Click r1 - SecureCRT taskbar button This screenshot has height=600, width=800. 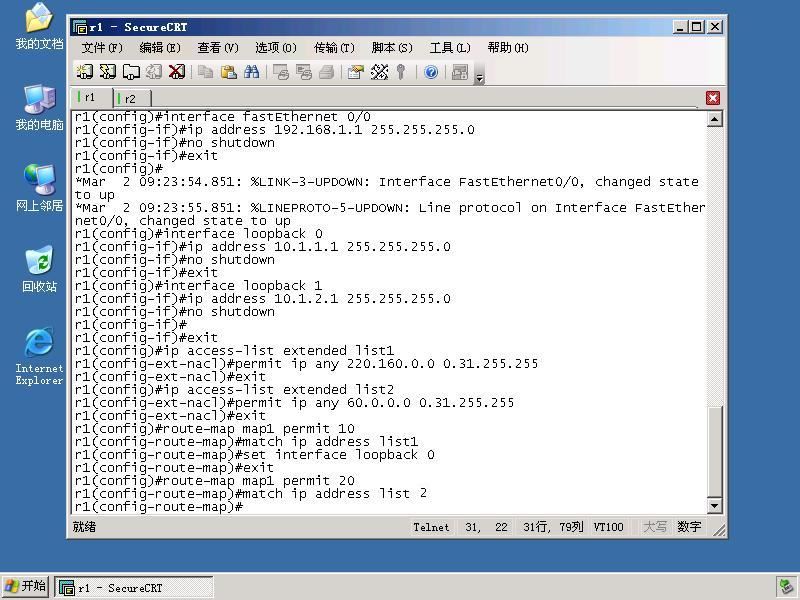pyautogui.click(x=134, y=588)
